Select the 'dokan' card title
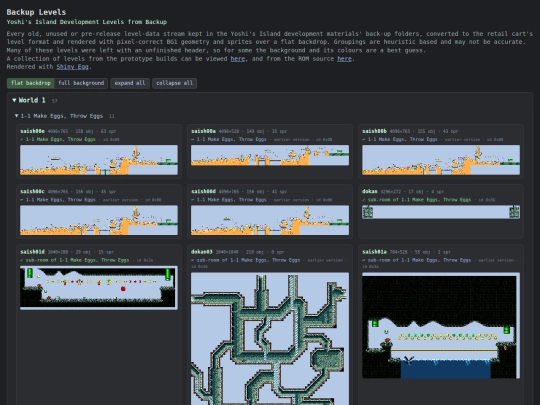The image size is (540, 405). (370, 191)
